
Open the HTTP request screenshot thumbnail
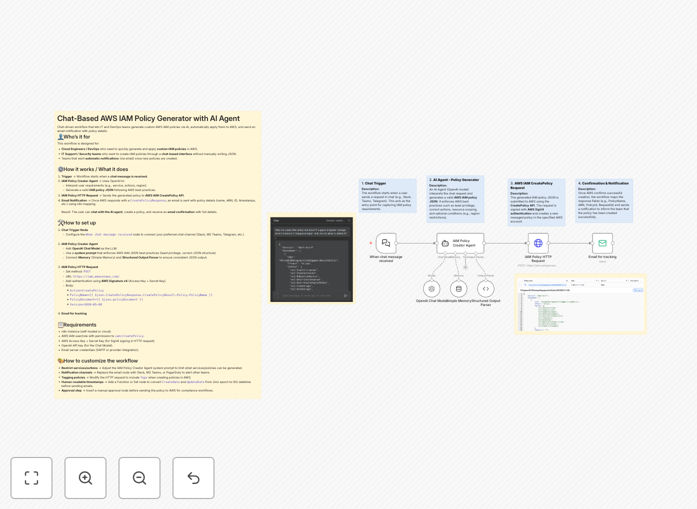[x=581, y=304]
